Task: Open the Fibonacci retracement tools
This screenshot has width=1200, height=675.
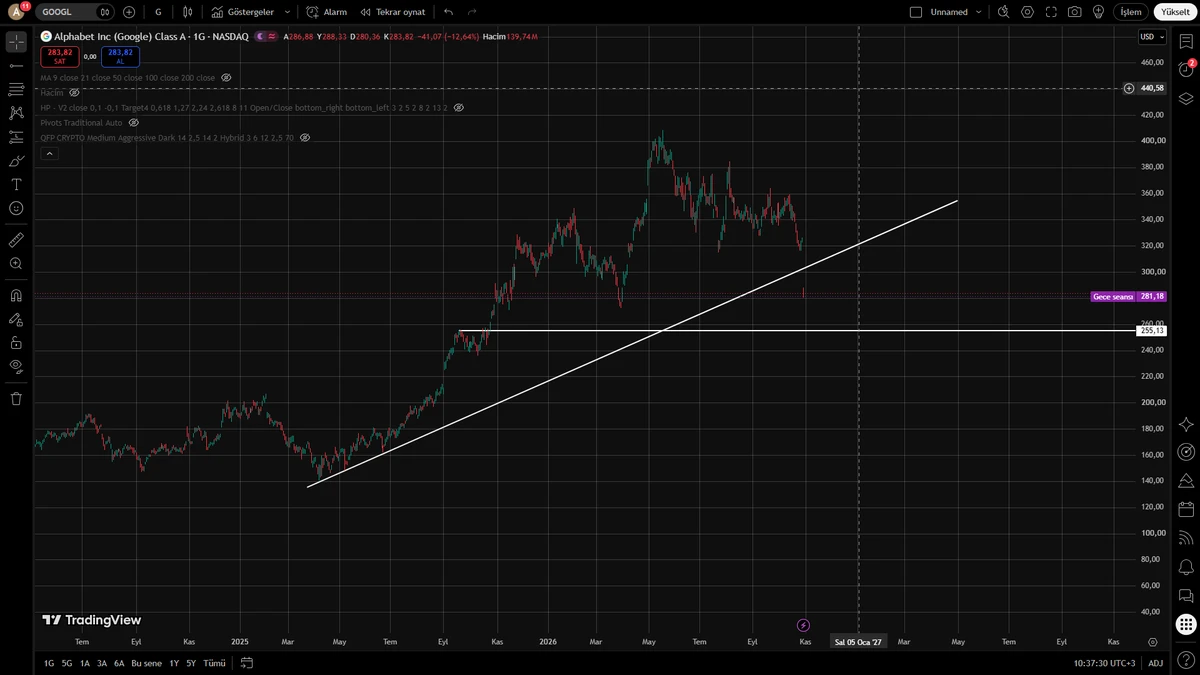Action: pos(16,89)
